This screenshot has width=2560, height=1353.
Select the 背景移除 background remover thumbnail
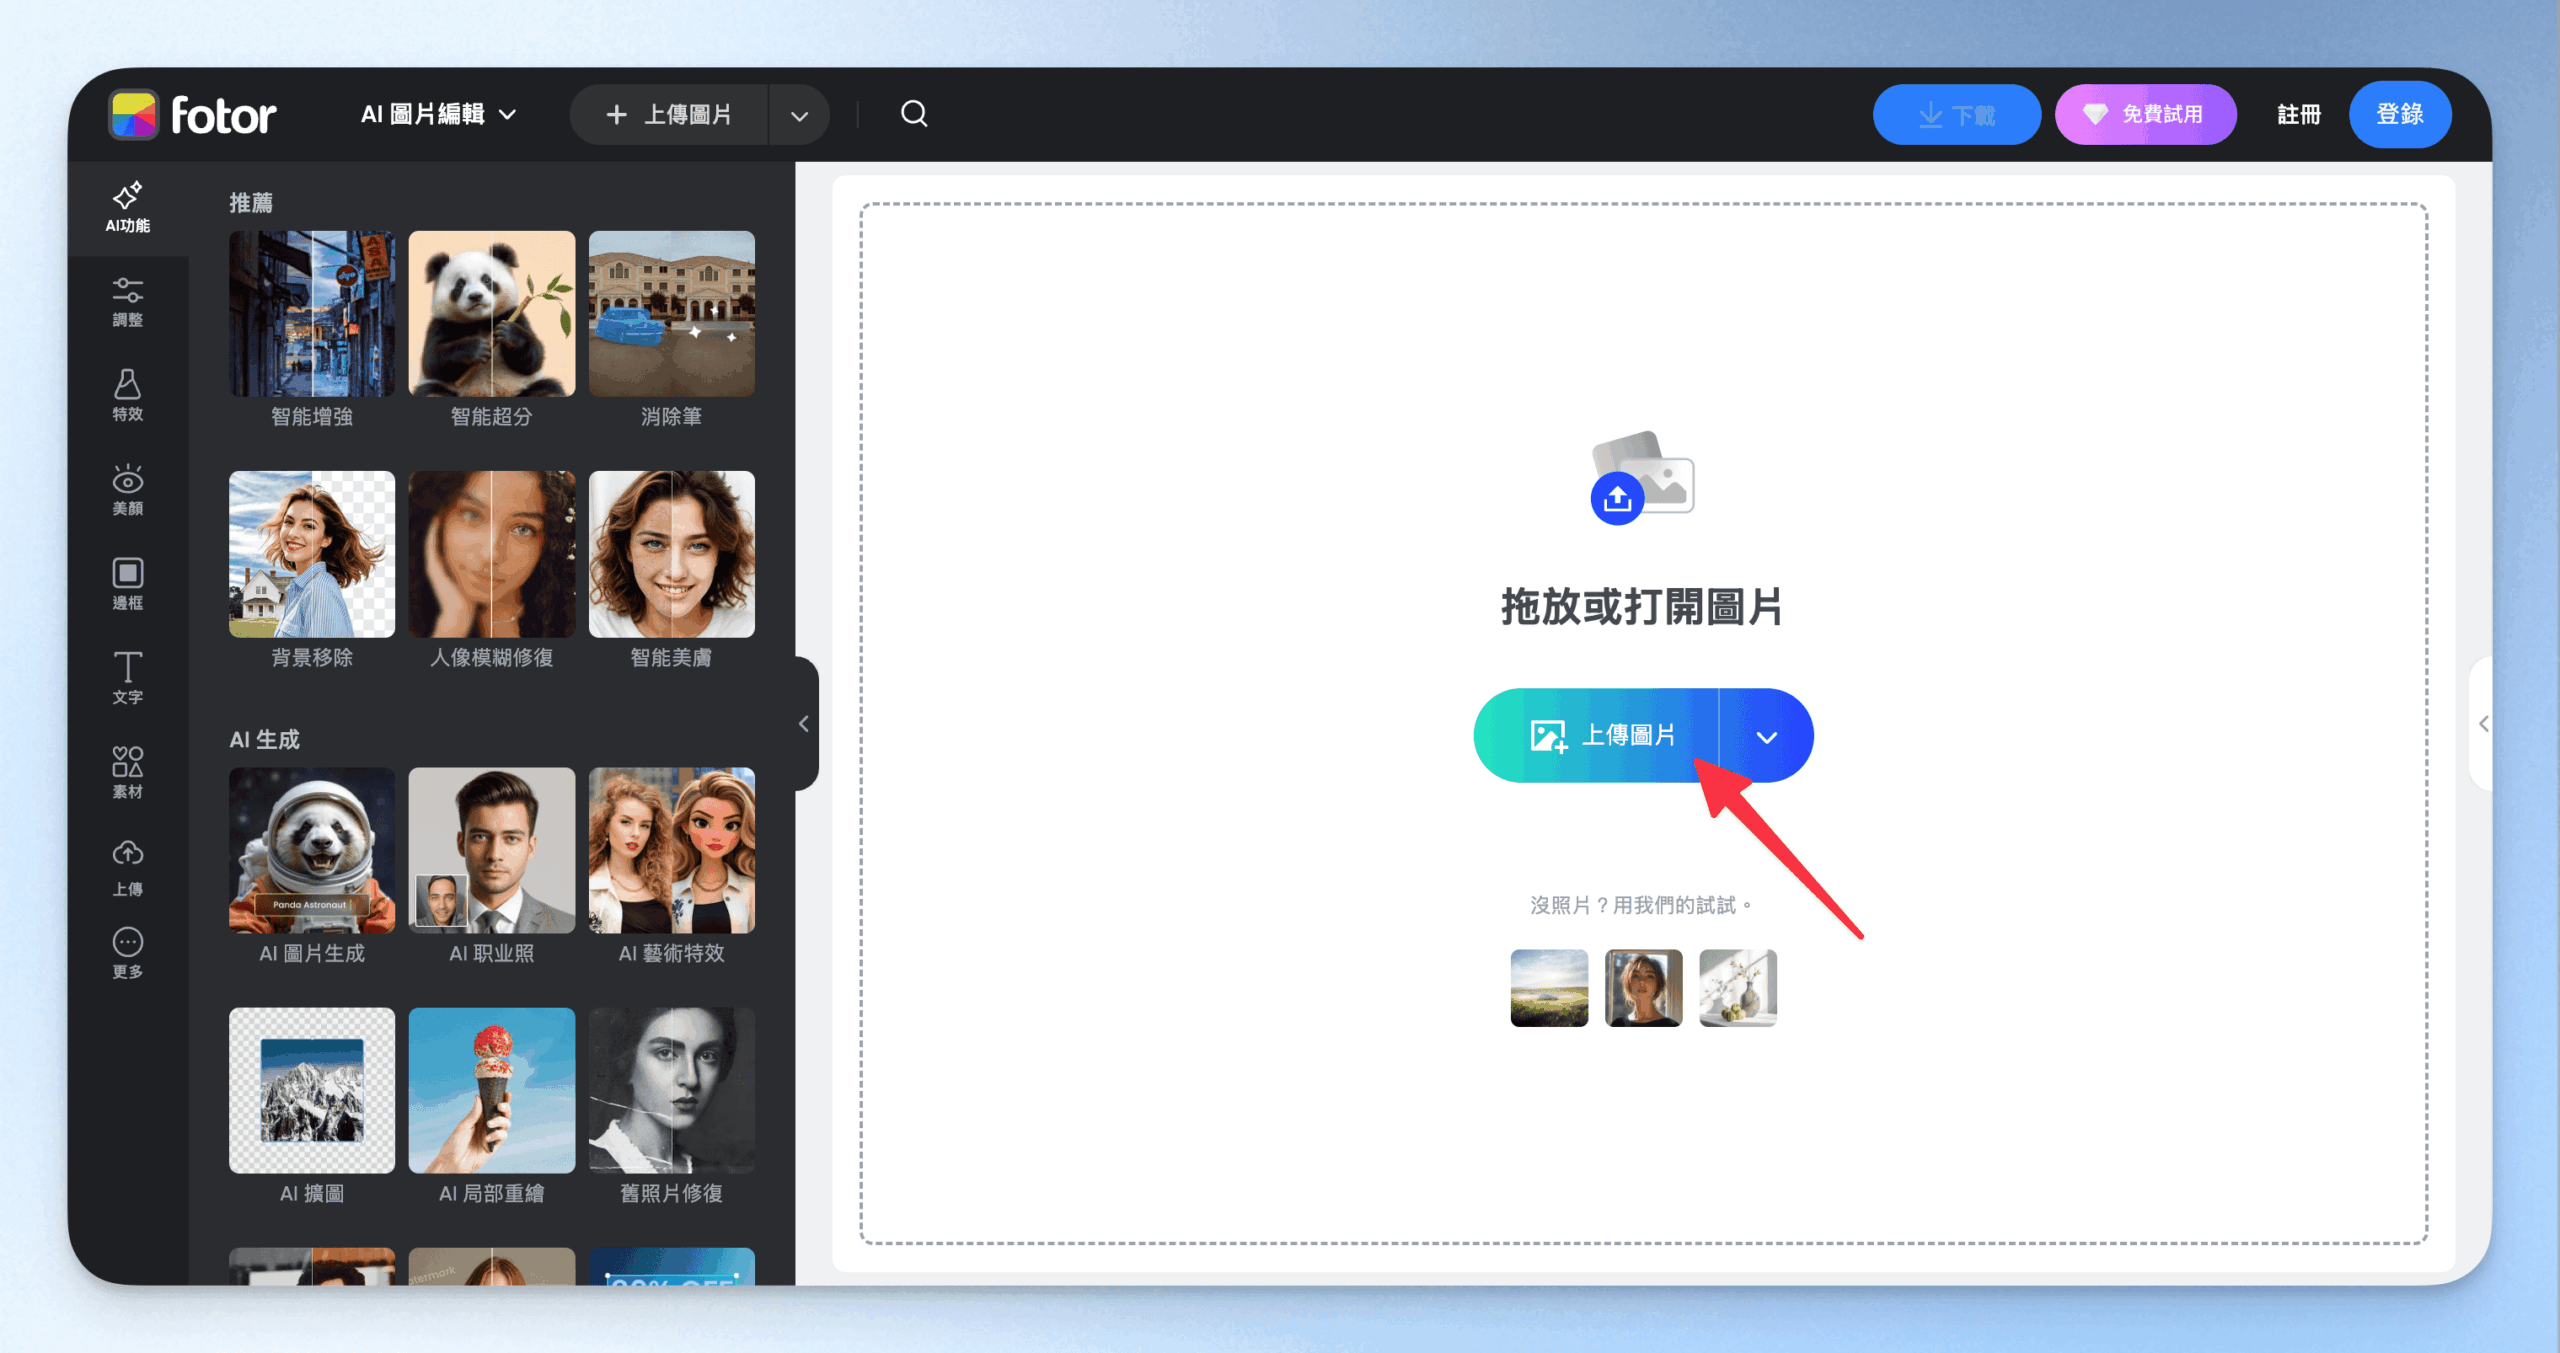(x=312, y=554)
